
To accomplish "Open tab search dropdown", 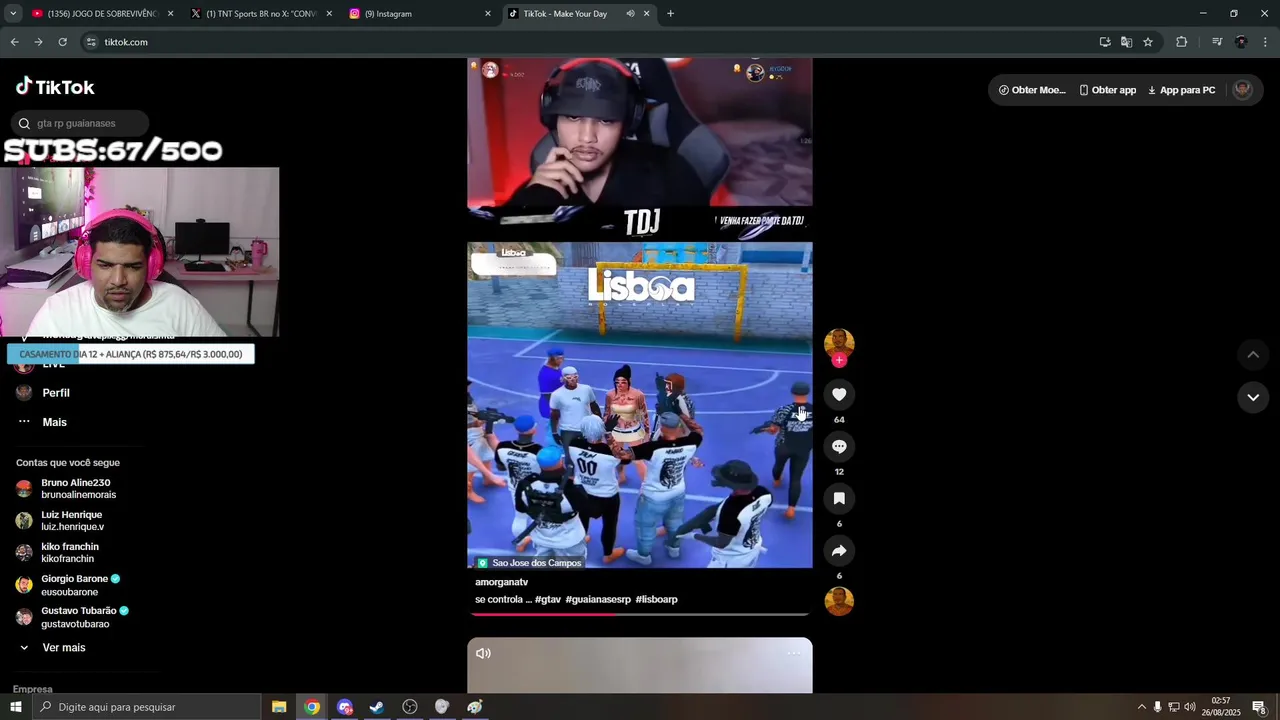I will point(13,14).
